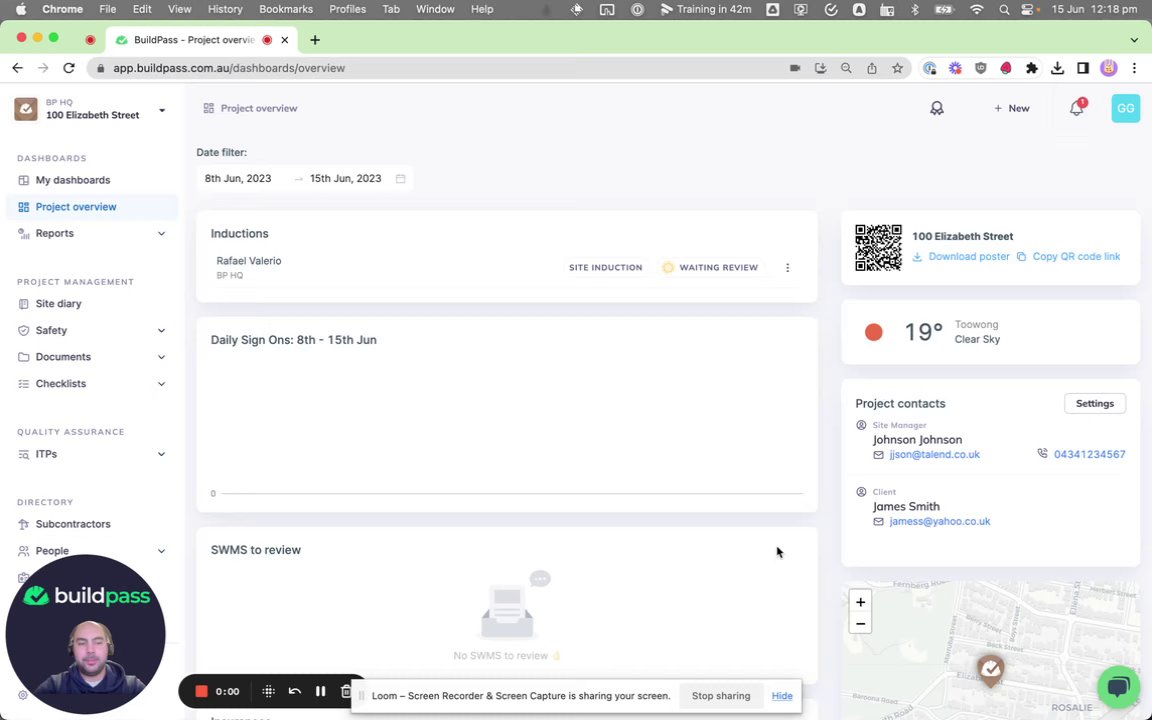Screen dimensions: 1152x720
Task: Delete the Loom recording trash icon
Action: click(x=346, y=691)
